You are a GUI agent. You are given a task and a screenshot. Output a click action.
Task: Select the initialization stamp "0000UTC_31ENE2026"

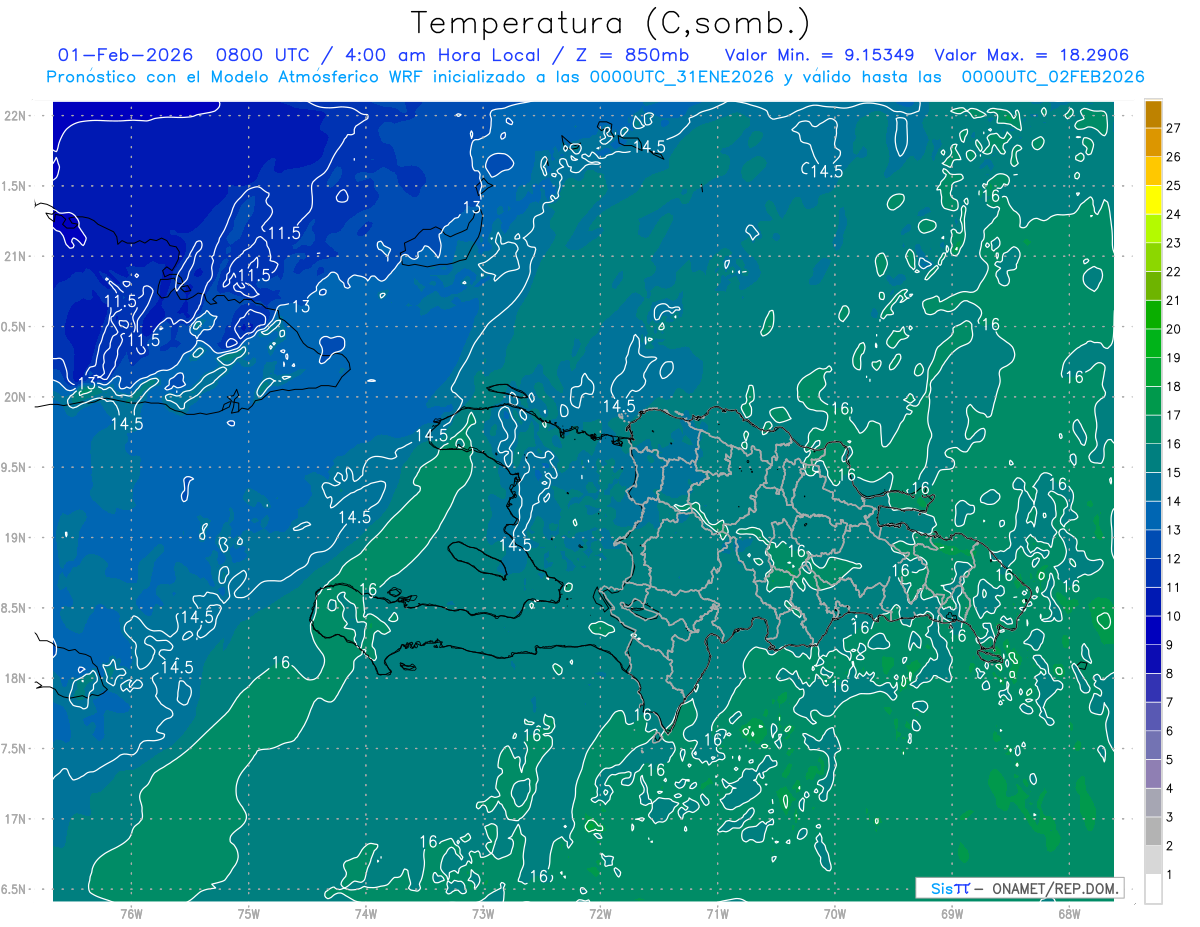point(682,77)
